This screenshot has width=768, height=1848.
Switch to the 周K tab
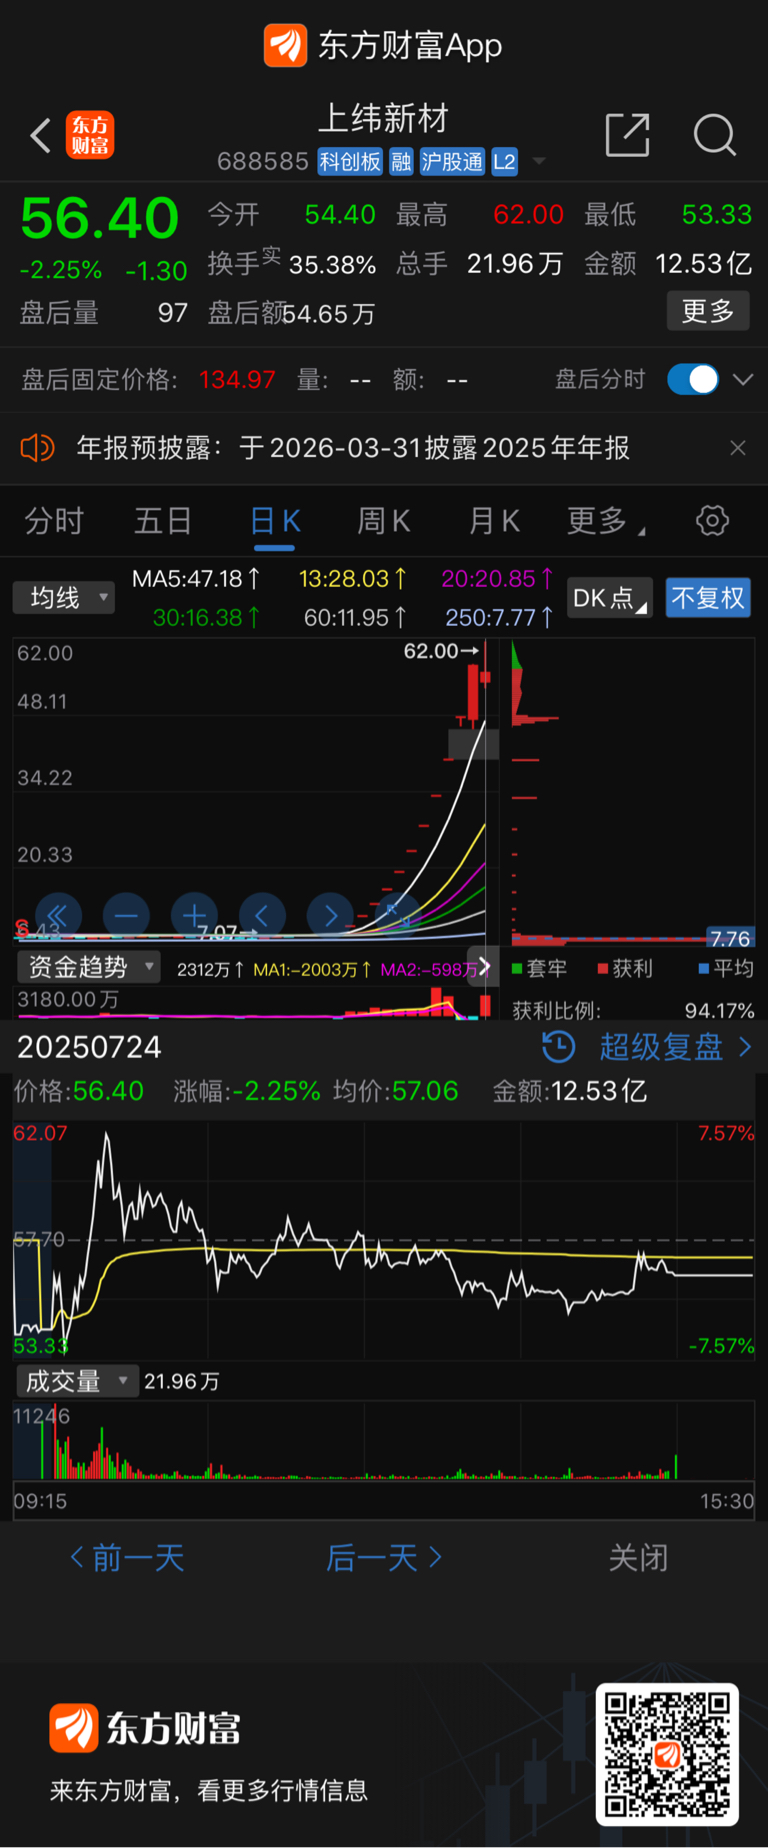[384, 521]
